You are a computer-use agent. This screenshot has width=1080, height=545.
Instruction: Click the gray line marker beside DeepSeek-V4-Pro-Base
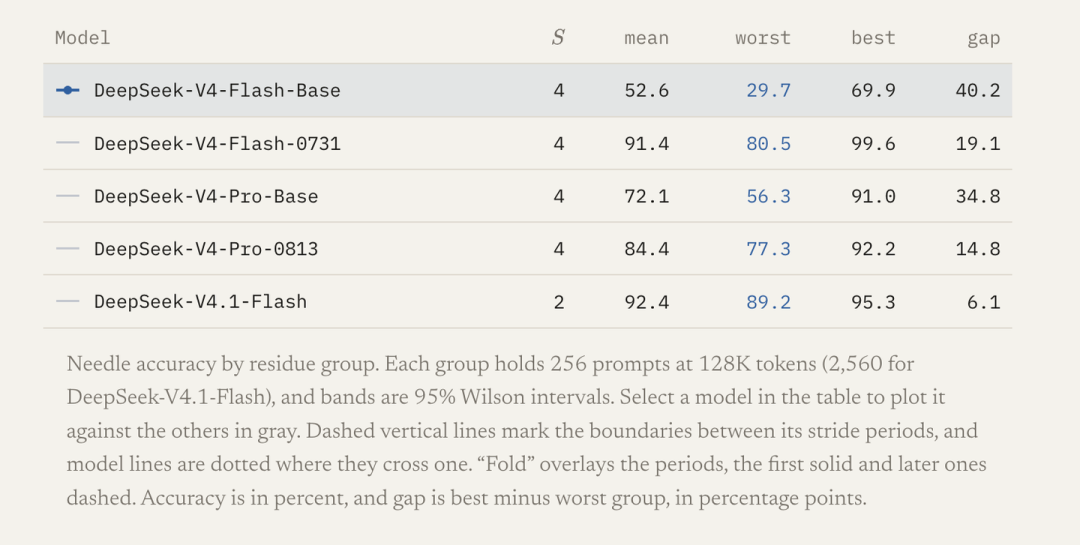coord(68,196)
